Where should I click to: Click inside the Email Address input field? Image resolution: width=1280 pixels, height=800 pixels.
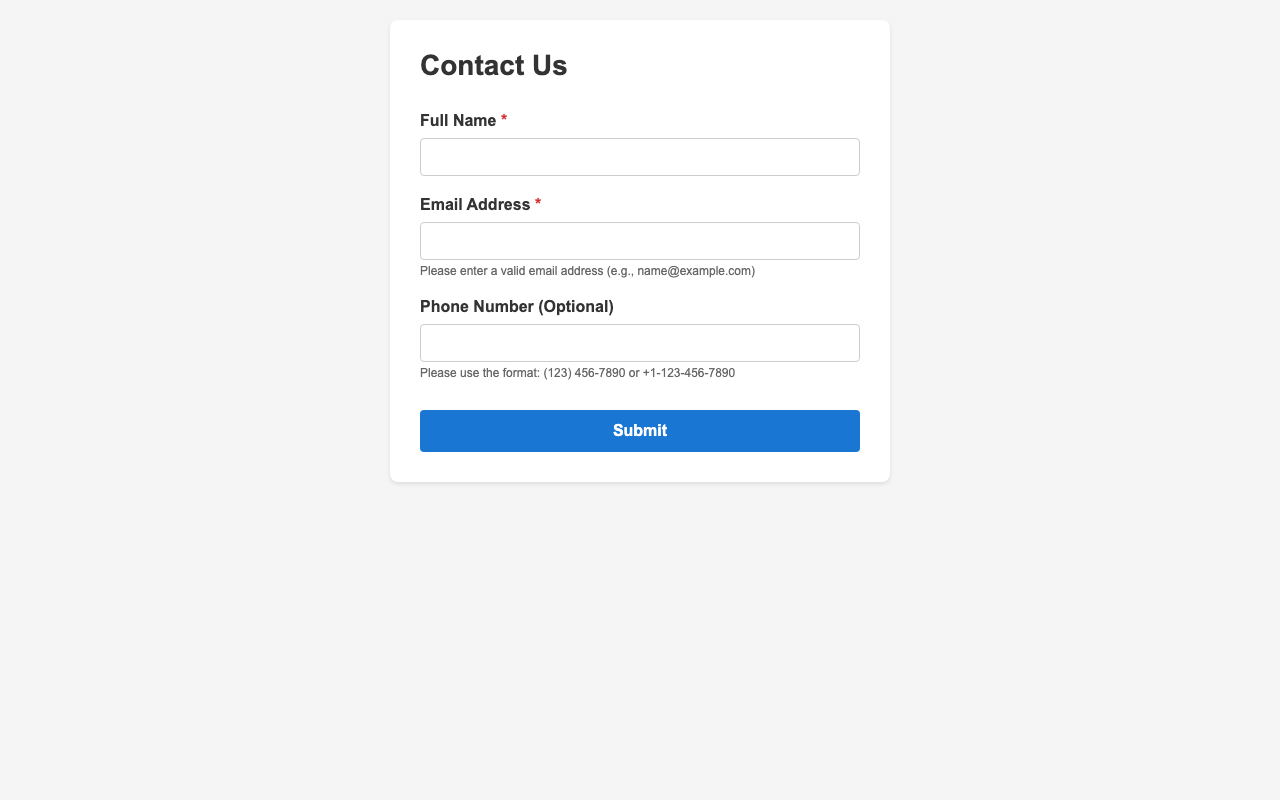pyautogui.click(x=639, y=240)
